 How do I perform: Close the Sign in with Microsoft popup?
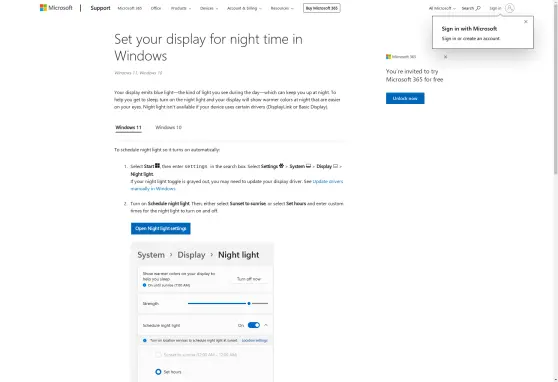[x=526, y=22]
